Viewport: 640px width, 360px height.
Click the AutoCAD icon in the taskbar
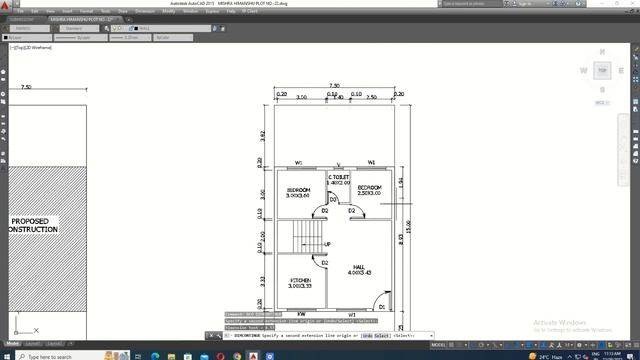tap(253, 356)
